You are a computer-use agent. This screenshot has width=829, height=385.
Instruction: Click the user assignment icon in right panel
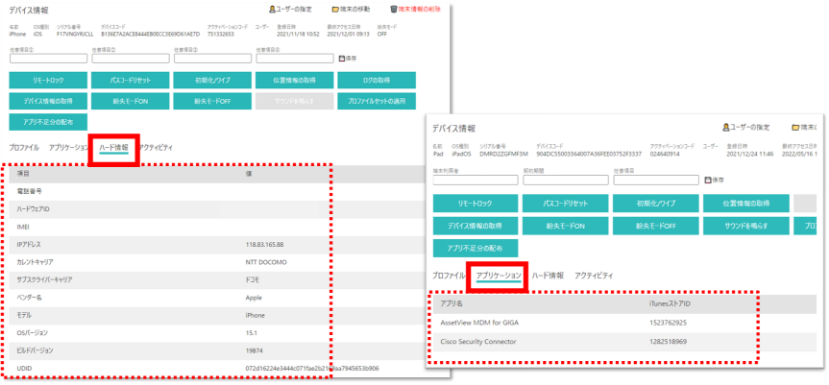726,127
